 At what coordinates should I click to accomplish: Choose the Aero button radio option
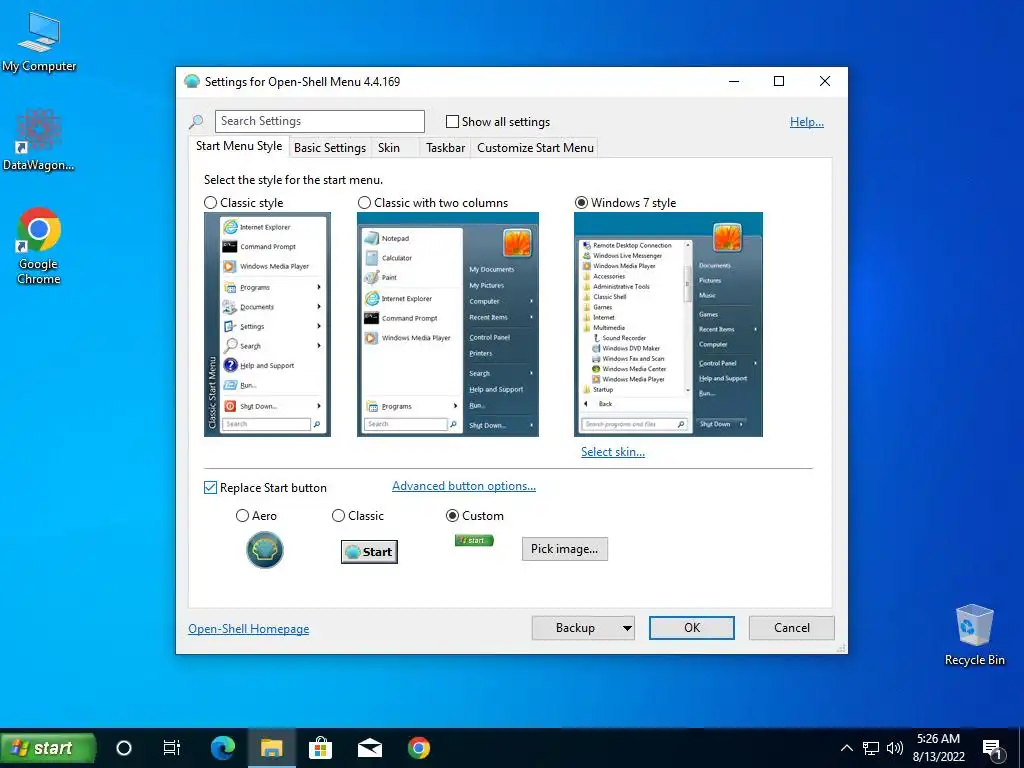pyautogui.click(x=242, y=515)
